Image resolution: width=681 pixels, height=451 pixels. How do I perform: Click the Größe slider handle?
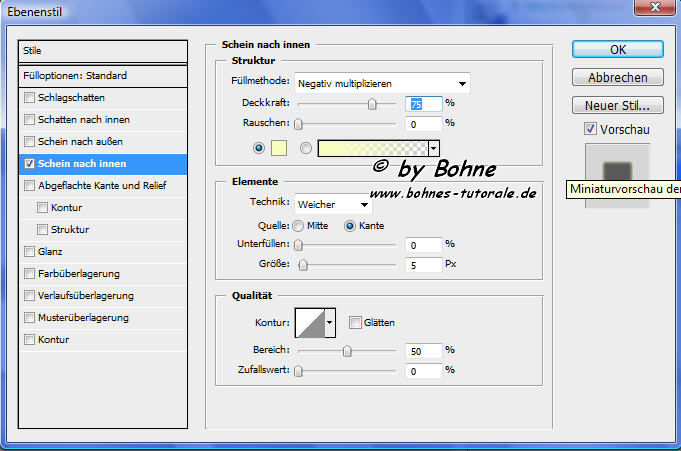[303, 265]
